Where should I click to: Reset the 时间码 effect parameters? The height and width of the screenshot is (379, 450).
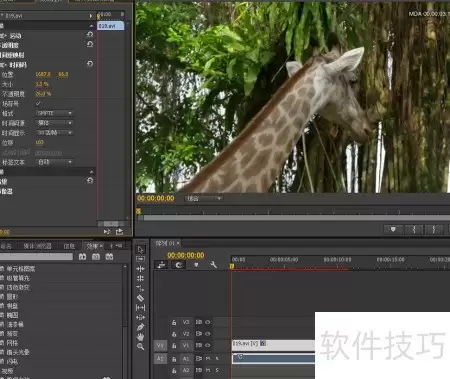coord(90,63)
